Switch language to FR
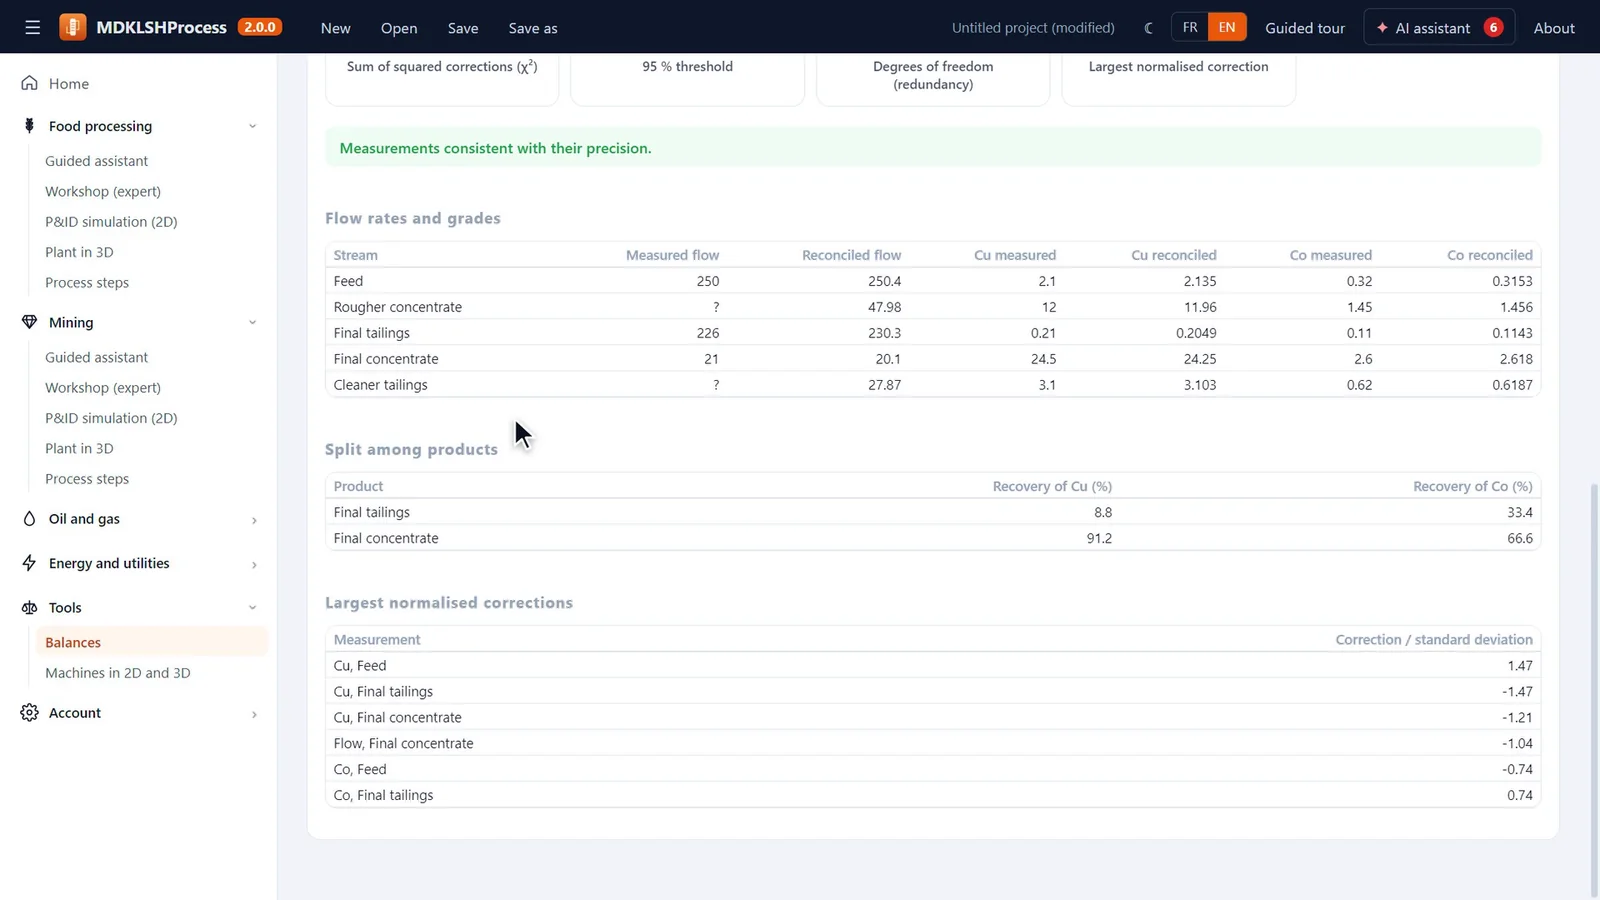 point(1190,27)
